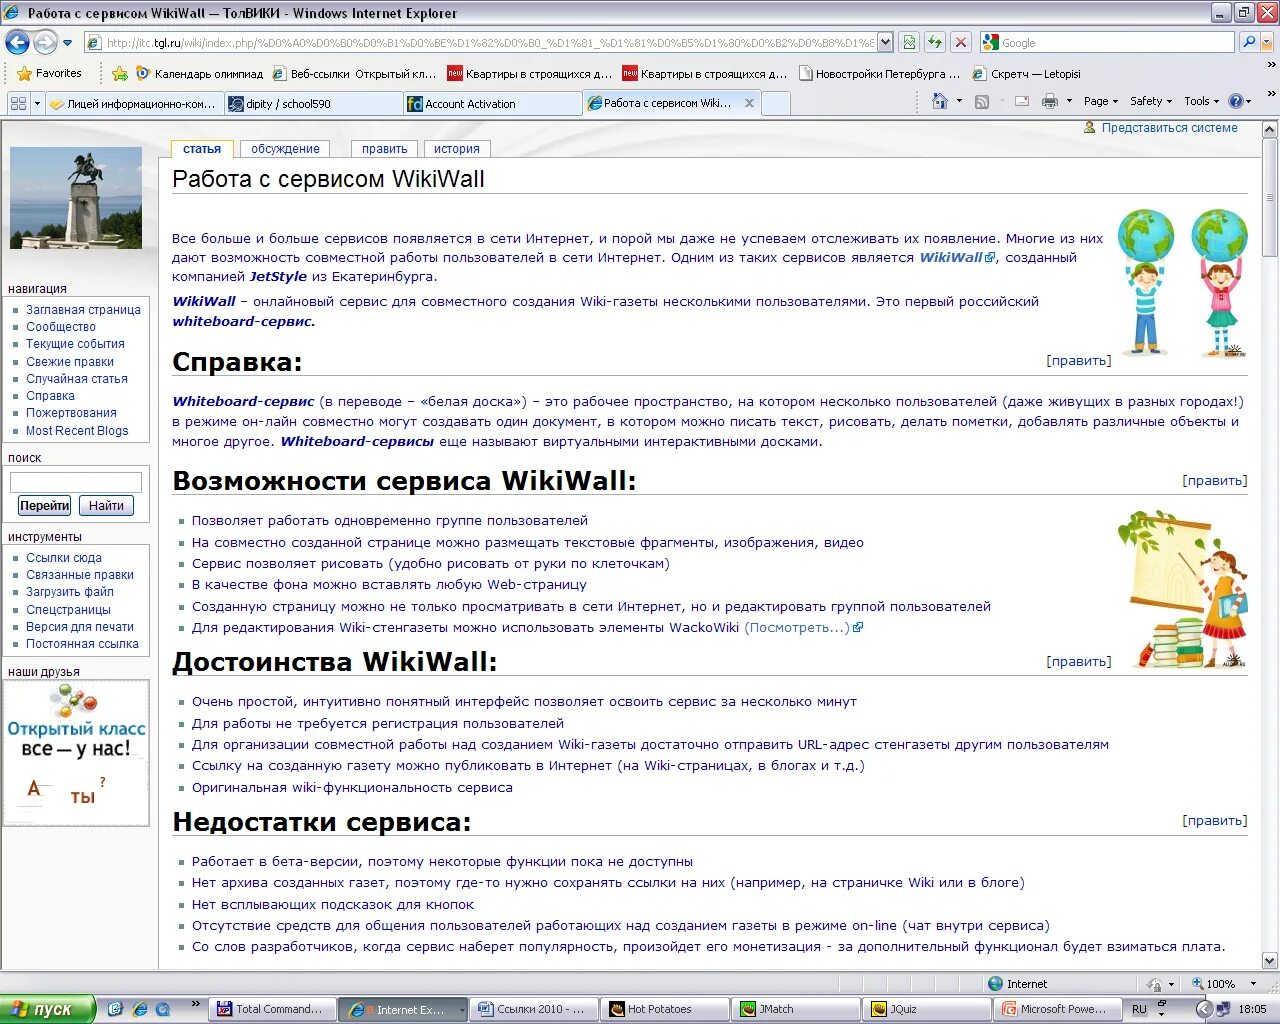Open Случайная статья in navigation

(x=77, y=379)
